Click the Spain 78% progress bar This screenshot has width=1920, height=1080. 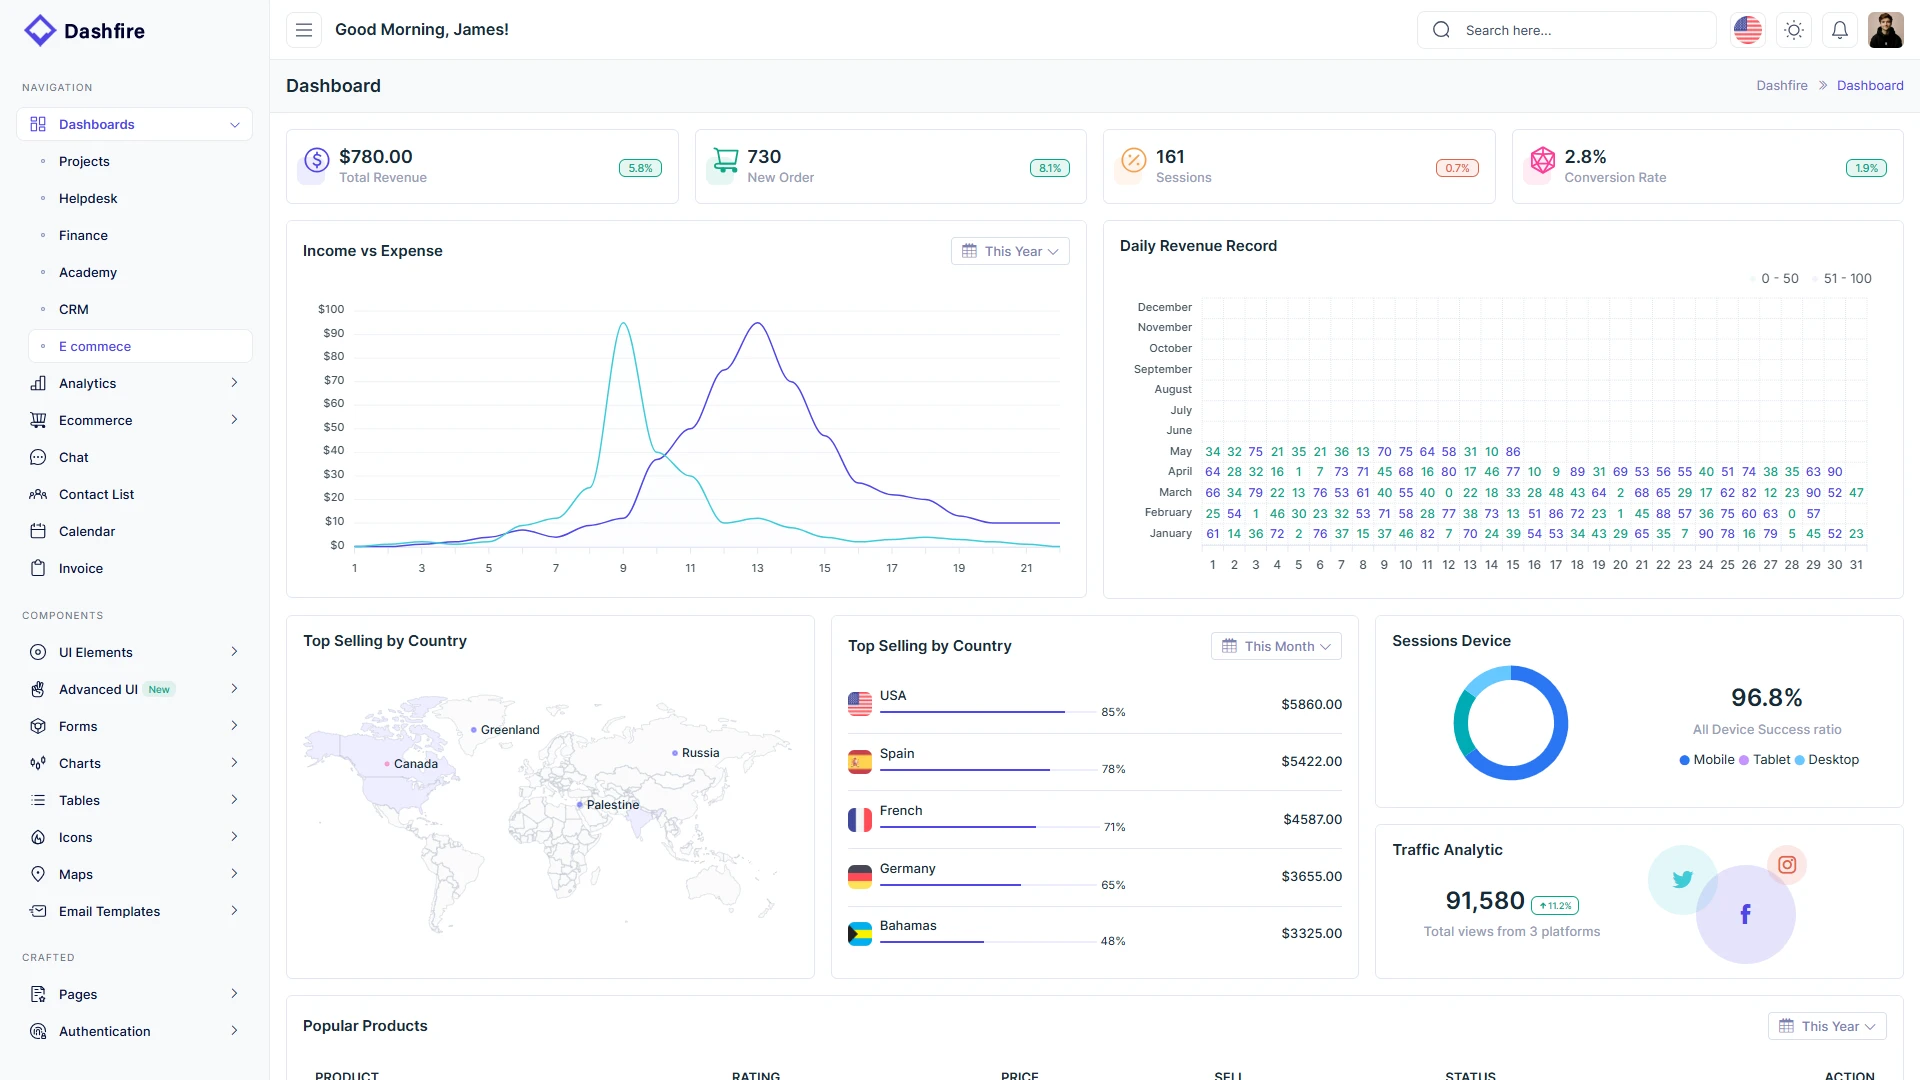987,769
